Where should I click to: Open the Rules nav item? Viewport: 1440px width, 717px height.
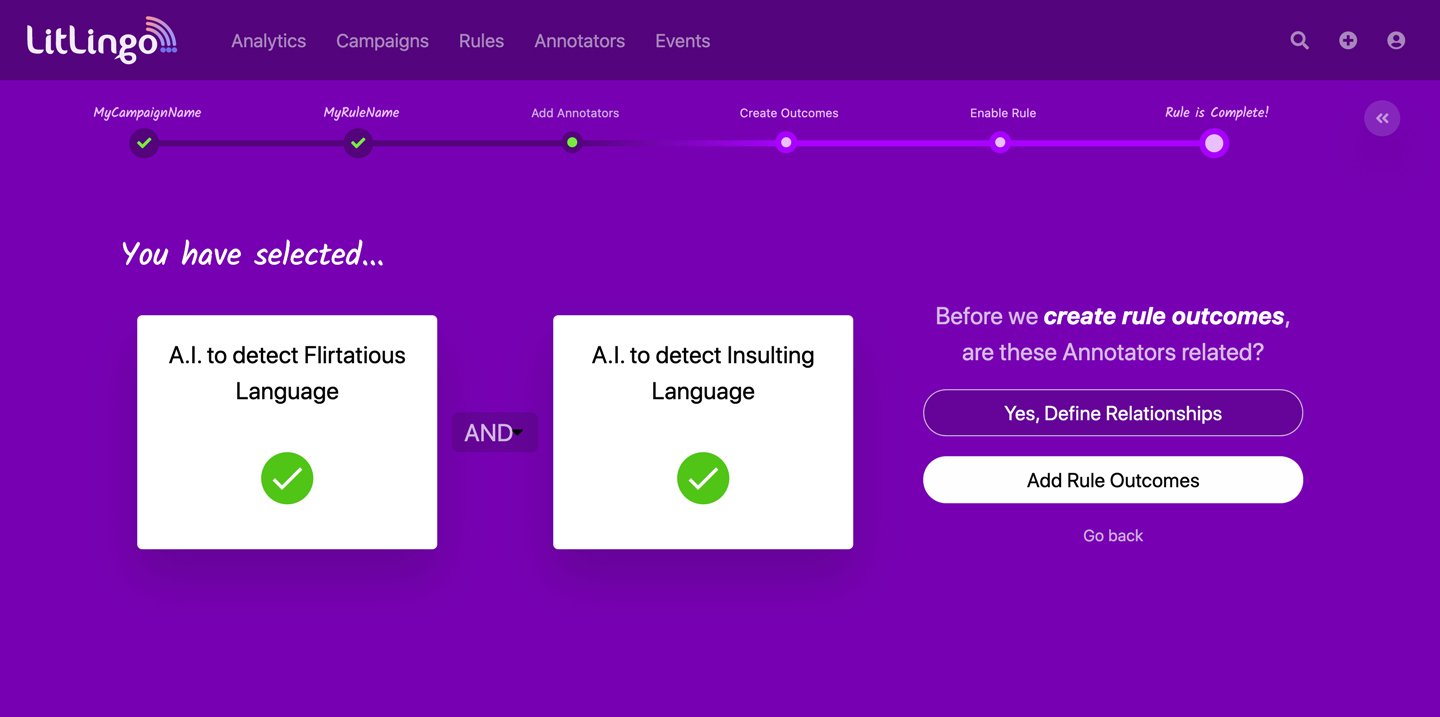pyautogui.click(x=481, y=41)
